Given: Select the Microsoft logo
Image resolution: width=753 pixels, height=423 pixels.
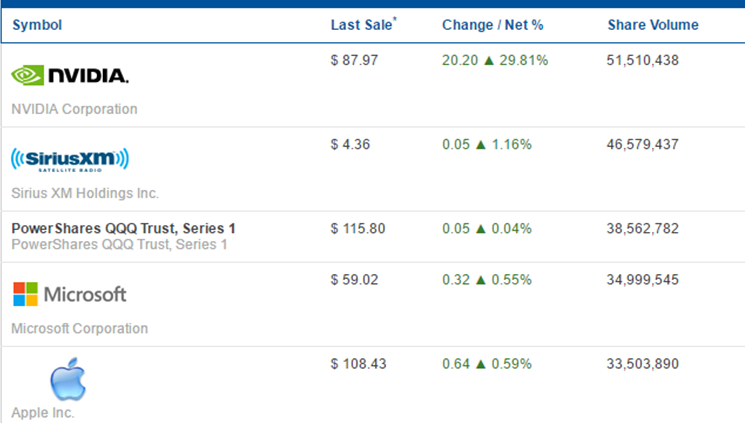Looking at the screenshot, I should [x=70, y=294].
